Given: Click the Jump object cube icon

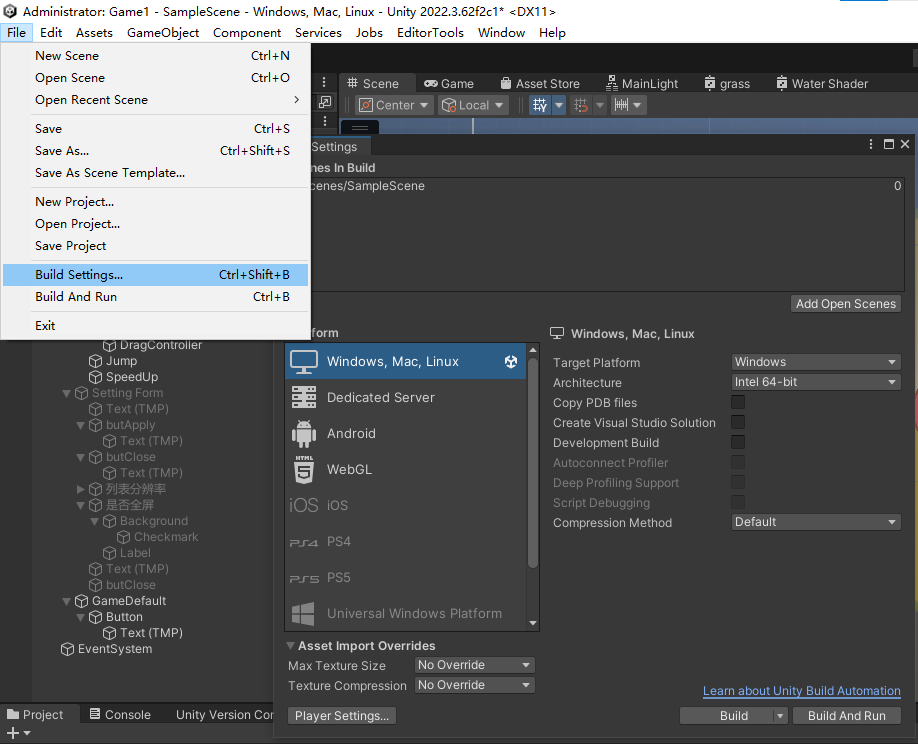Looking at the screenshot, I should 95,361.
